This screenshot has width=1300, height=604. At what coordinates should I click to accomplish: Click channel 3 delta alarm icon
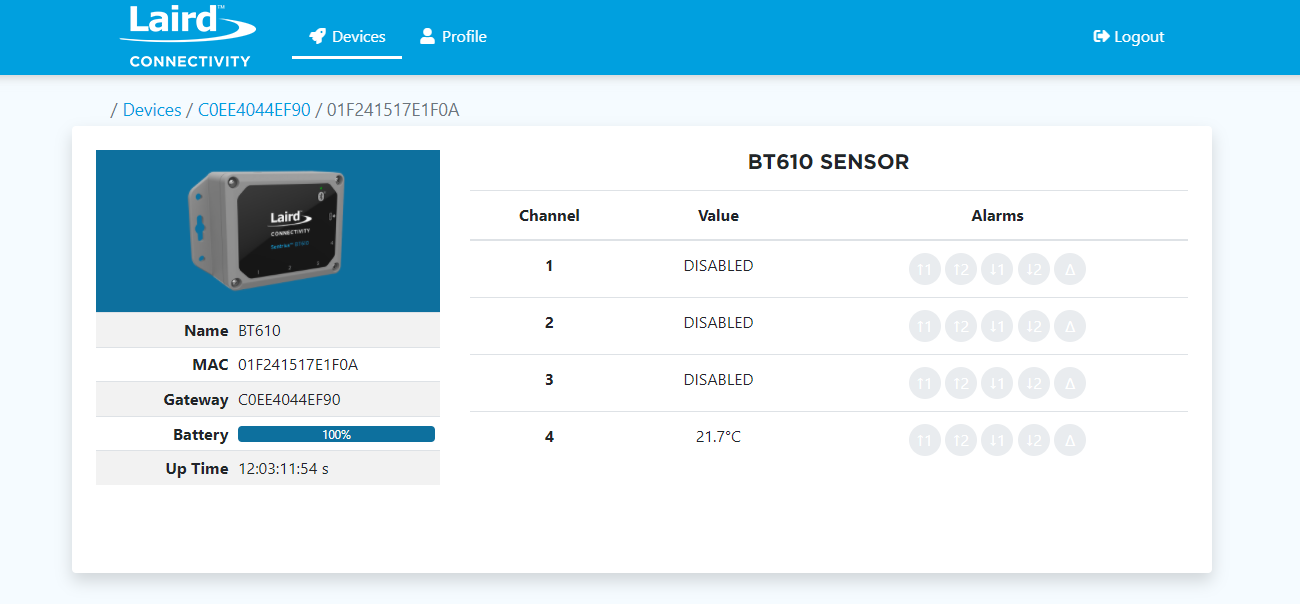pos(1069,383)
